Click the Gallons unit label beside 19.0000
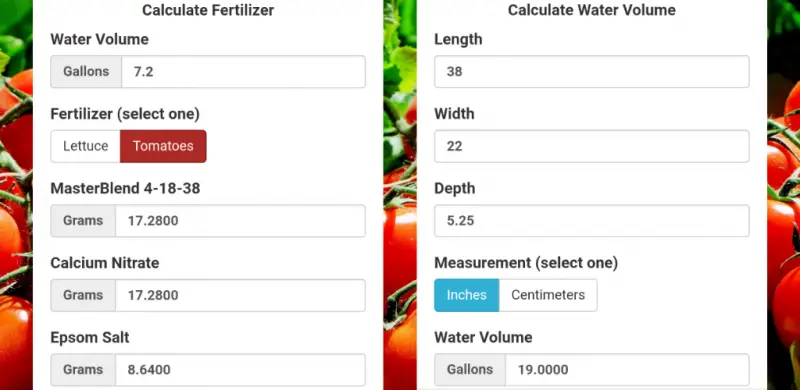Image resolution: width=800 pixels, height=390 pixels. click(470, 370)
